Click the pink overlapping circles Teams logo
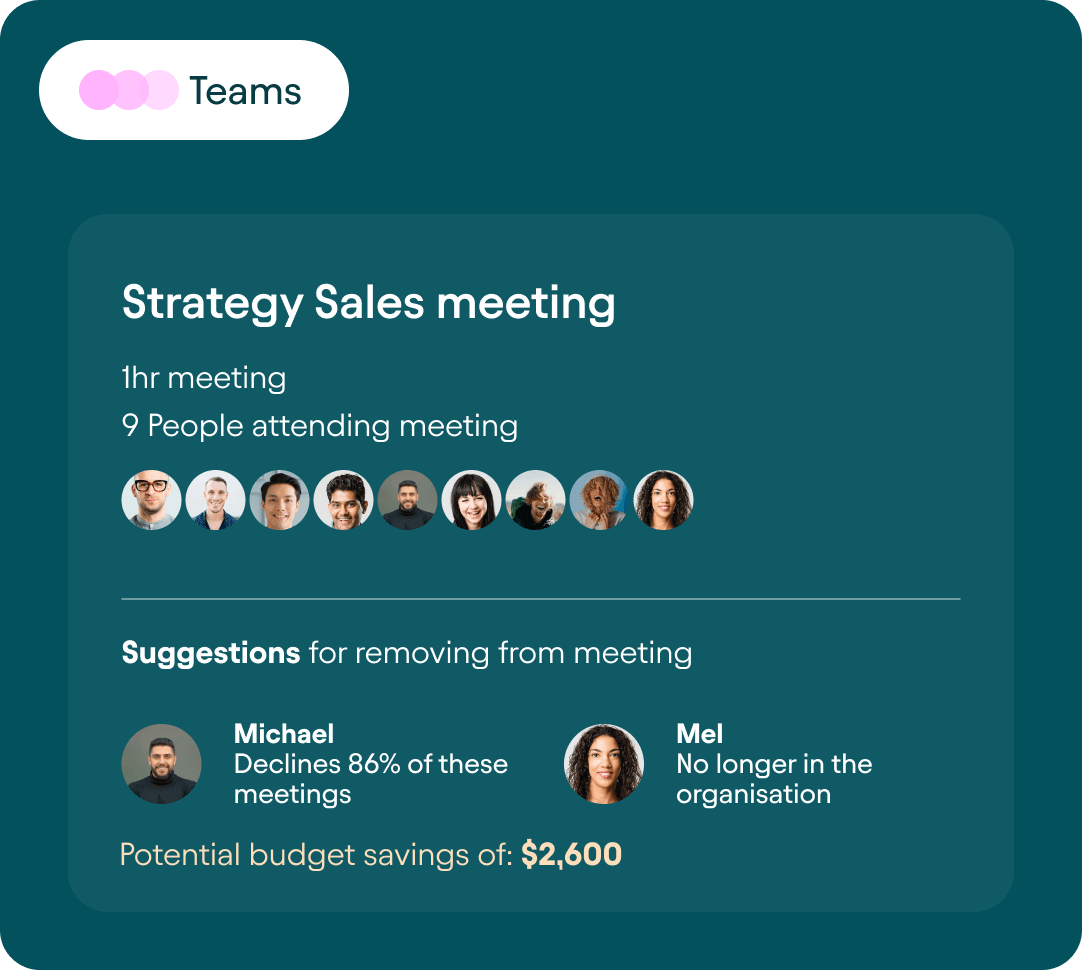Screen dimensions: 1082x970 (x=129, y=90)
